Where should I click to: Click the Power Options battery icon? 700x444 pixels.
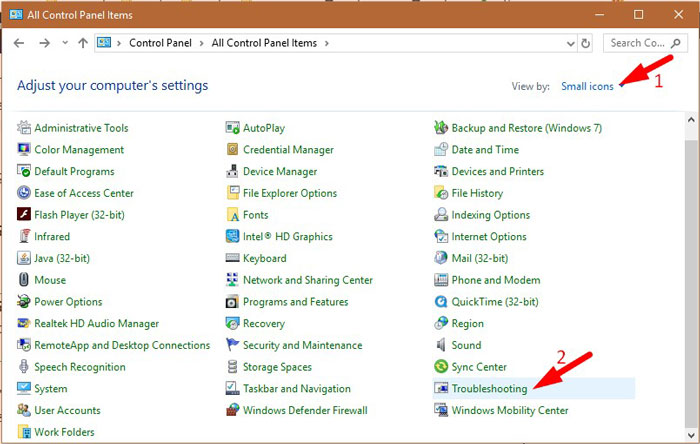click(x=24, y=302)
